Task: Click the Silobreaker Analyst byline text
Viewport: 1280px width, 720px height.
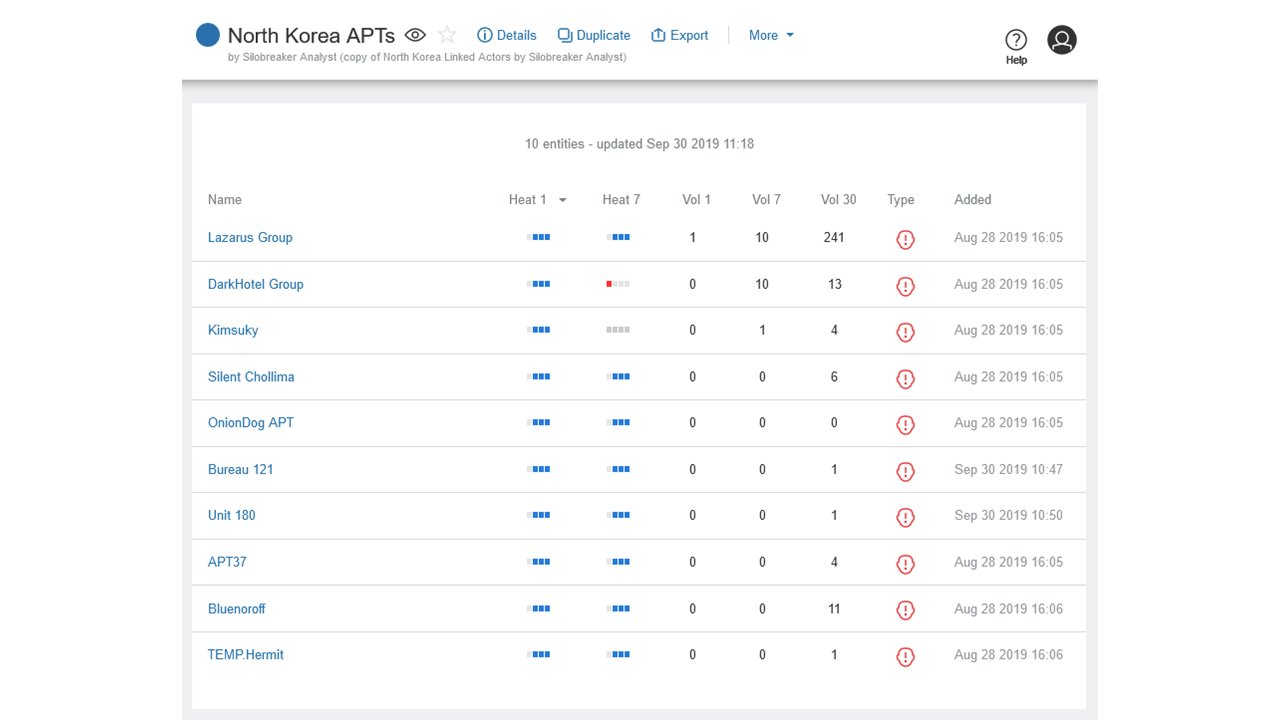Action: [x=427, y=57]
